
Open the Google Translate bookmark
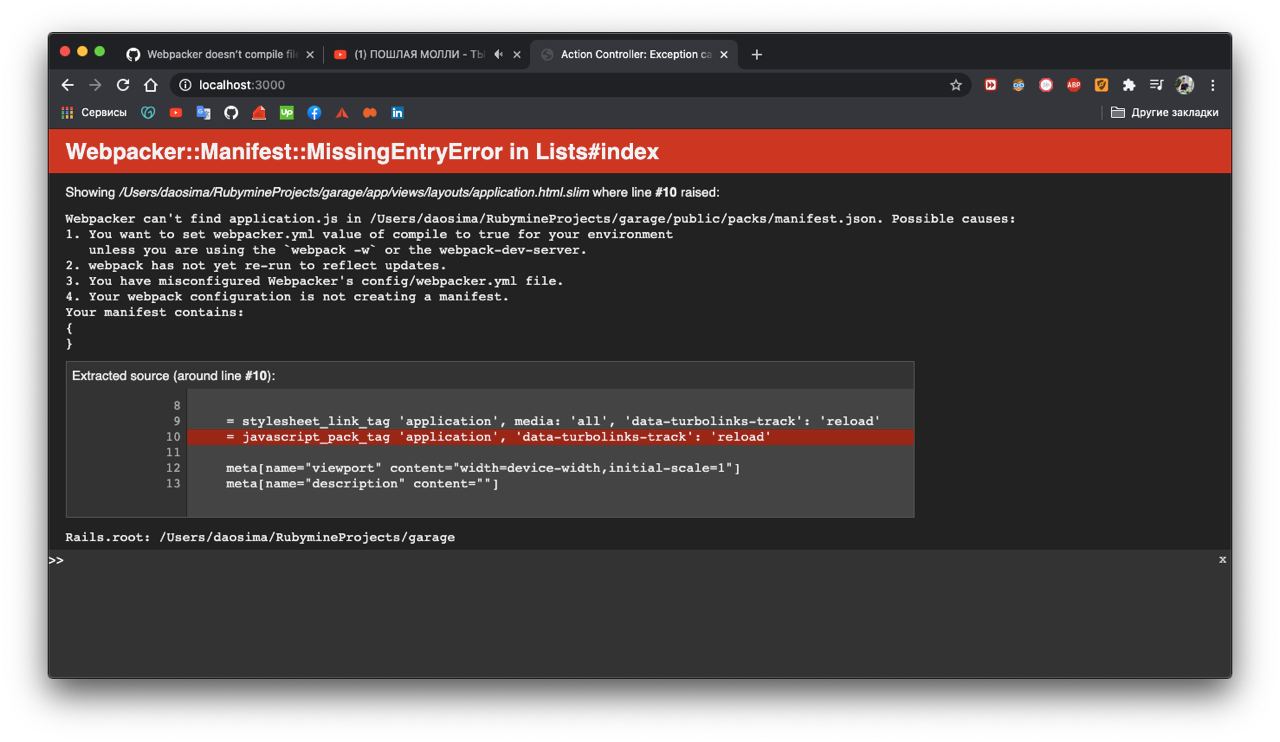point(203,113)
